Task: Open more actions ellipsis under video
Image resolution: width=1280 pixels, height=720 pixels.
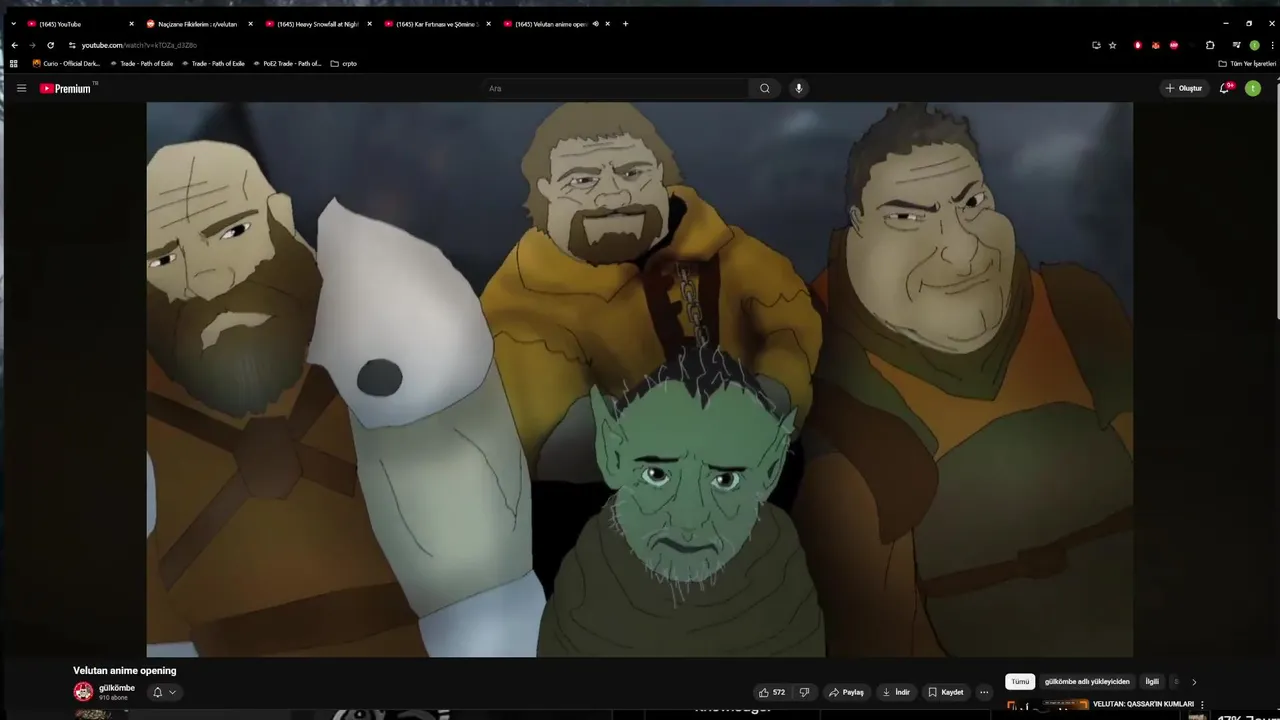Action: (984, 692)
